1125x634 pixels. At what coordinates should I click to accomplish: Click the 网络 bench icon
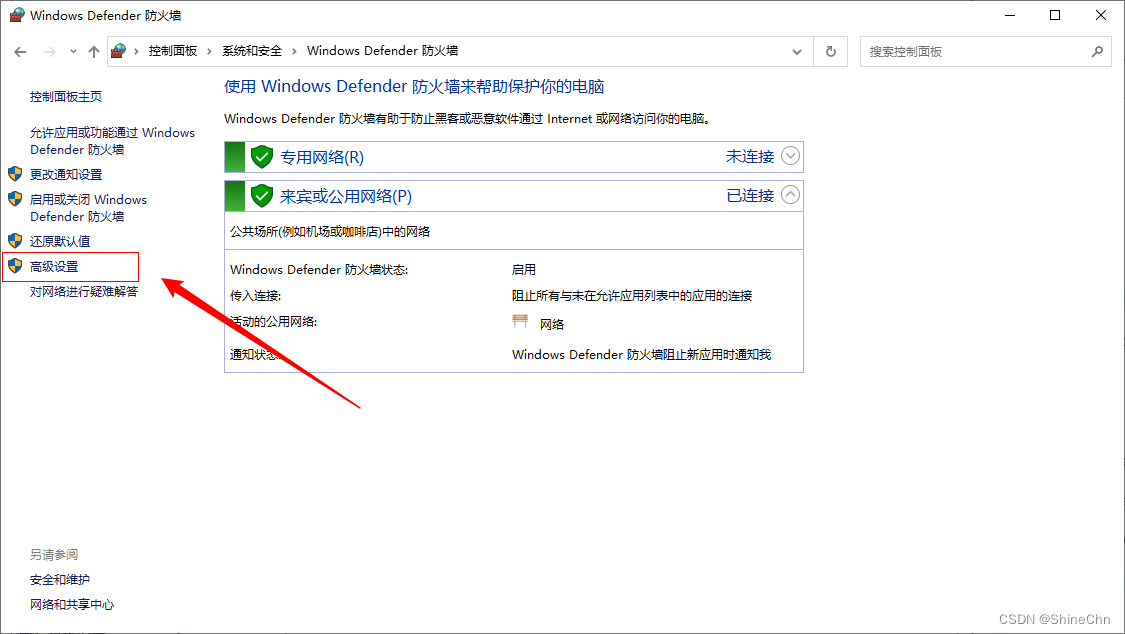point(520,321)
